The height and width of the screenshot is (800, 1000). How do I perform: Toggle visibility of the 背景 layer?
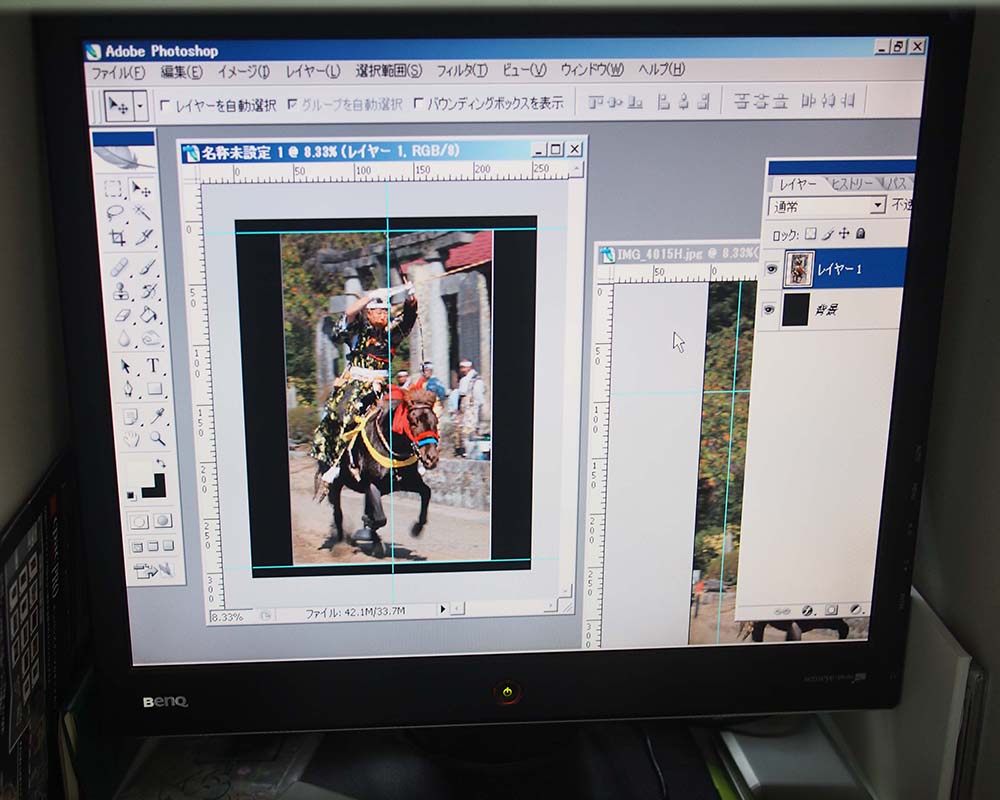pos(769,310)
